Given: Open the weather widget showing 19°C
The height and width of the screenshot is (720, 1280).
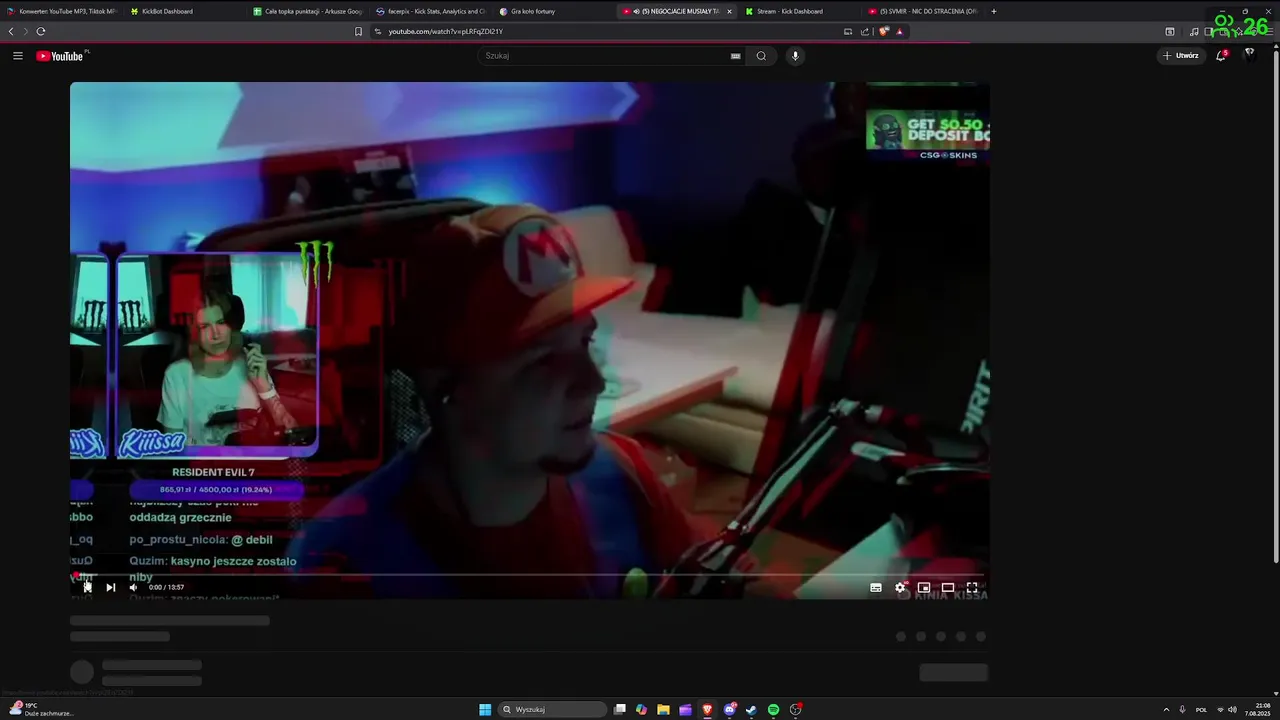Looking at the screenshot, I should coord(42,709).
